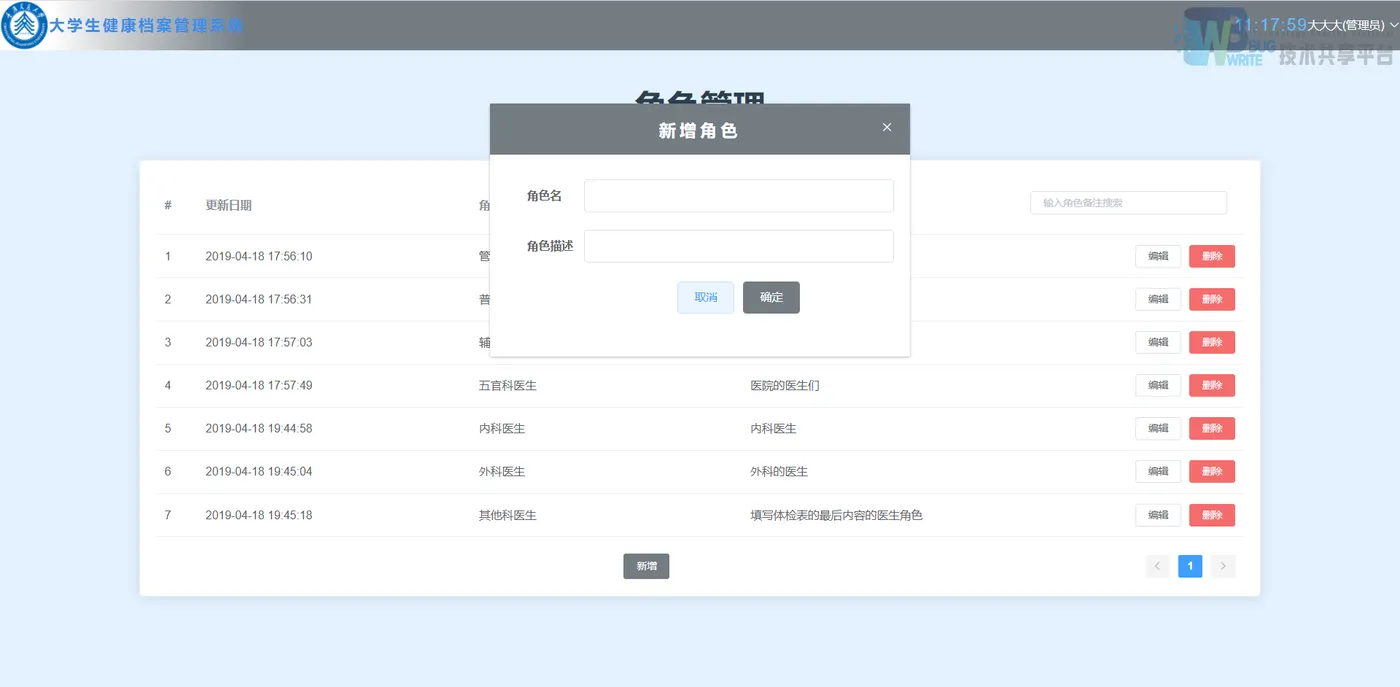Click the role remark search box
Viewport: 1400px width, 687px height.
tap(1128, 203)
